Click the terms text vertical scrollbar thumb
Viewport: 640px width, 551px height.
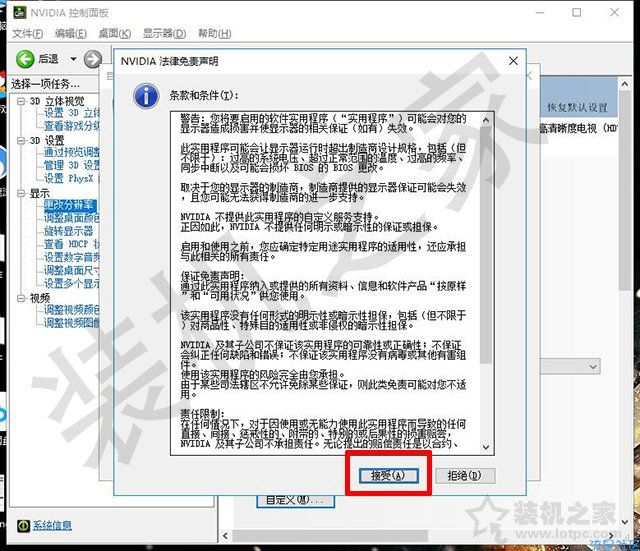pyautogui.click(x=486, y=245)
